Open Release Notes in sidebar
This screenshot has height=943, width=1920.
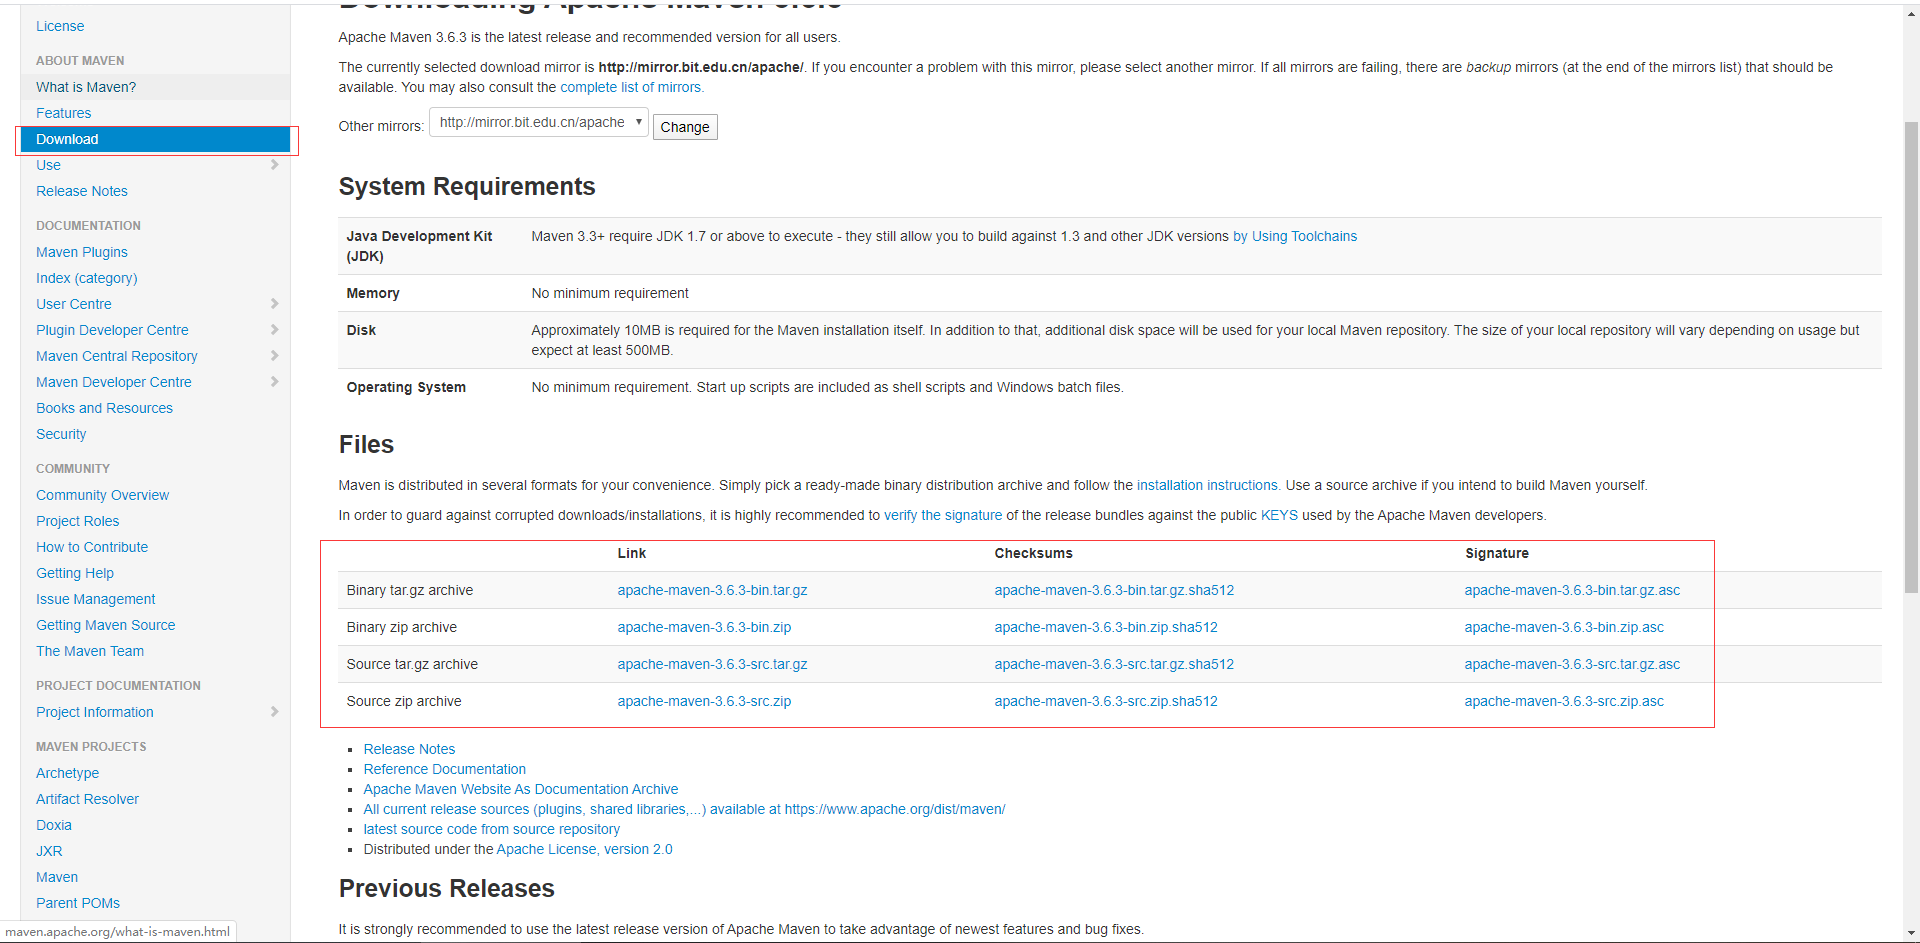82,191
